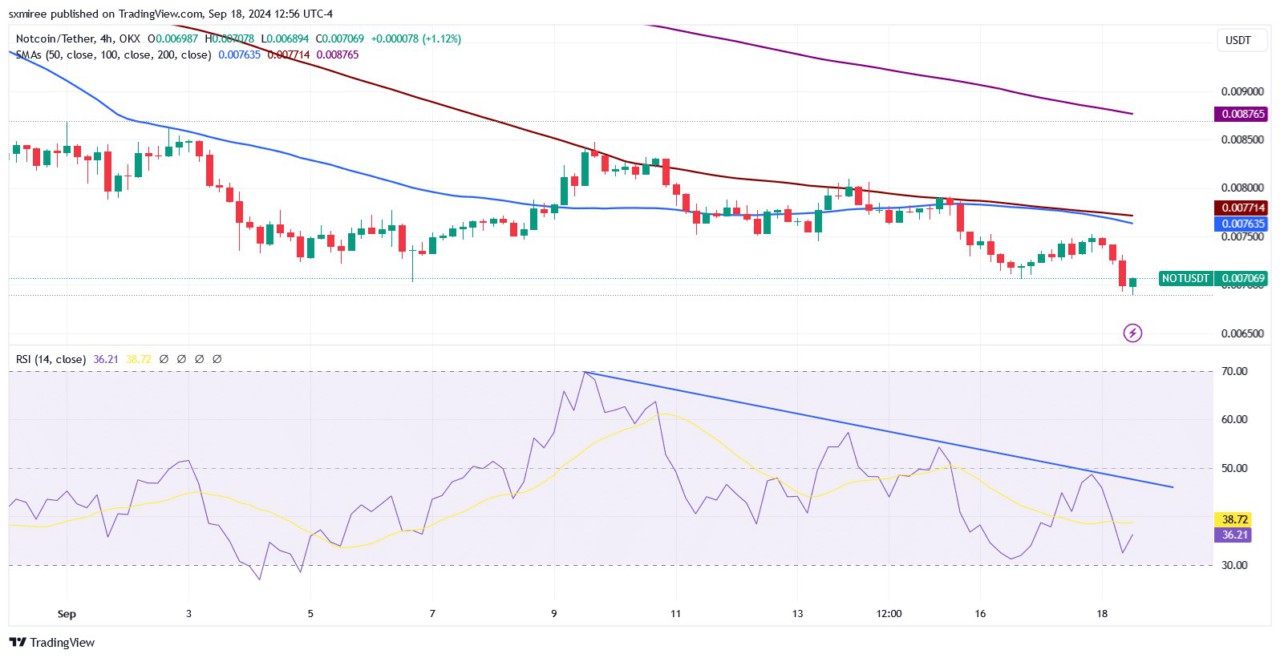Viewport: 1280px width, 658px height.
Task: Click the first empty-value symbol in RSI legend
Action: coord(163,358)
